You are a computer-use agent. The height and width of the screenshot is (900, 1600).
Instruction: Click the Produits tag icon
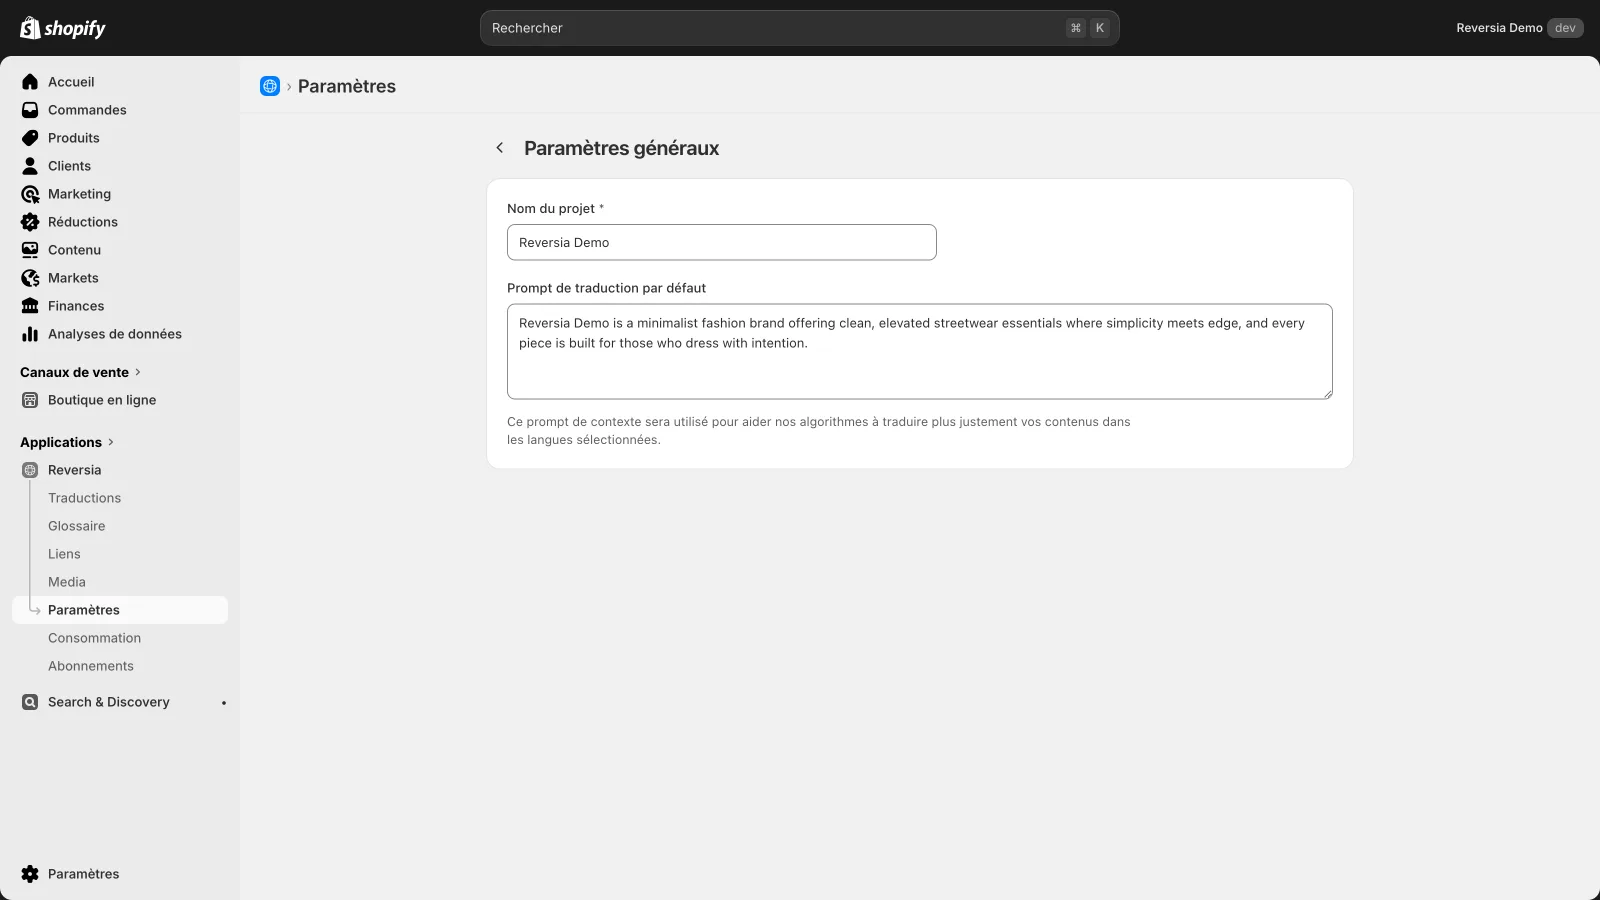30,138
